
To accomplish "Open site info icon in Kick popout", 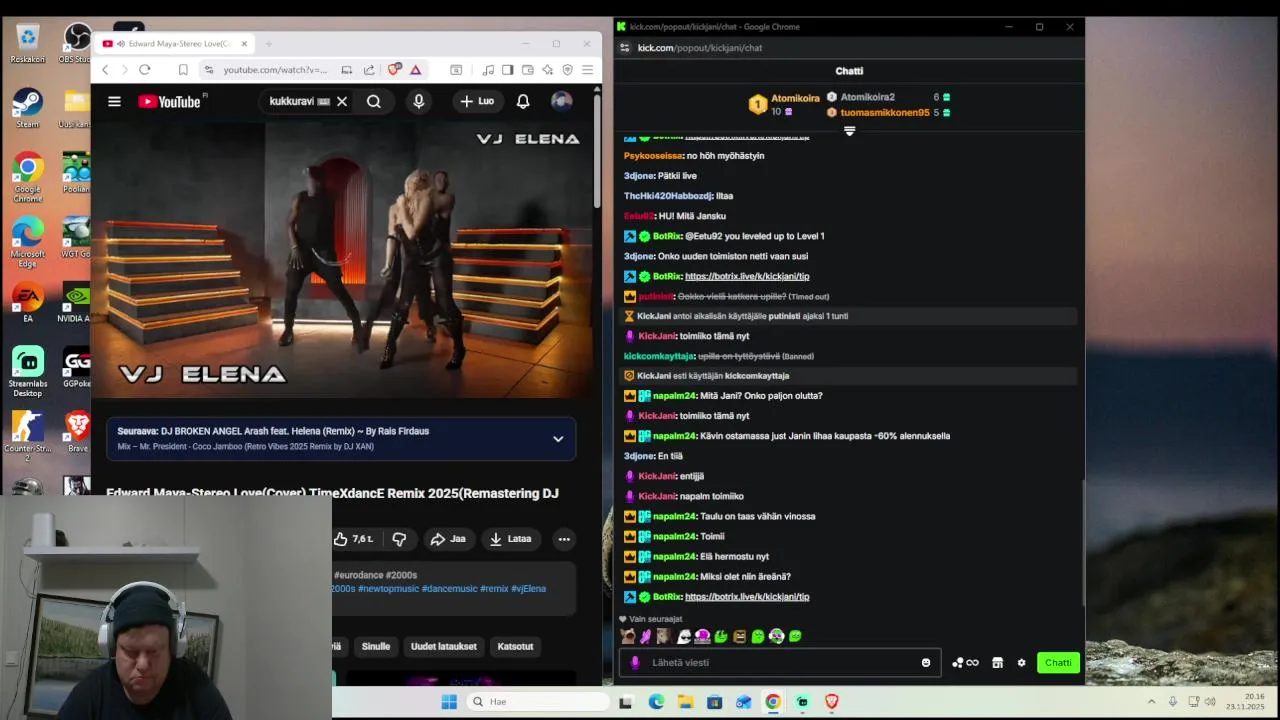I will [x=625, y=47].
